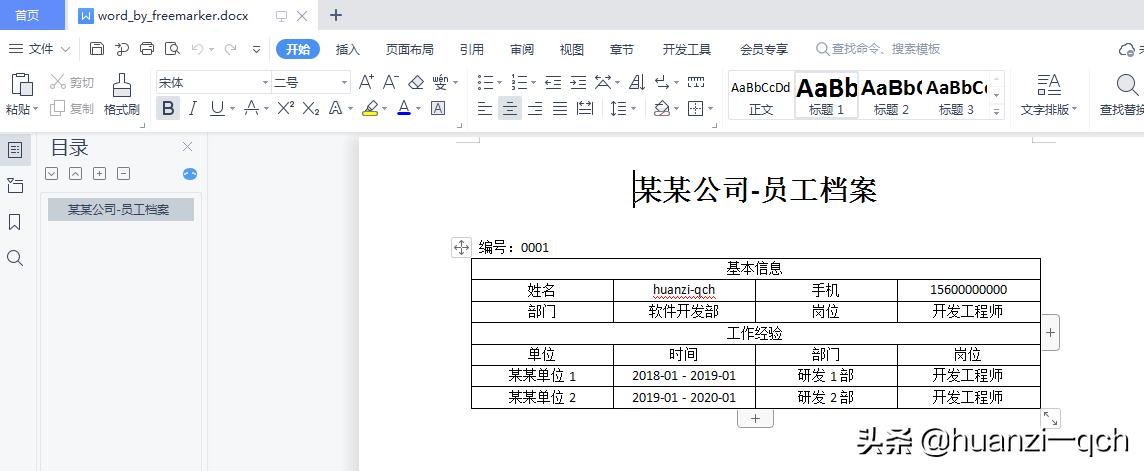The image size is (1144, 471).
Task: Apply Superscript X² formatting
Action: pos(286,109)
